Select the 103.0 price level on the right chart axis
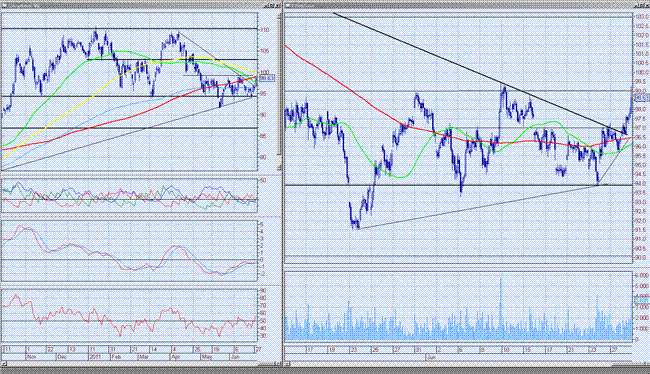 point(642,17)
